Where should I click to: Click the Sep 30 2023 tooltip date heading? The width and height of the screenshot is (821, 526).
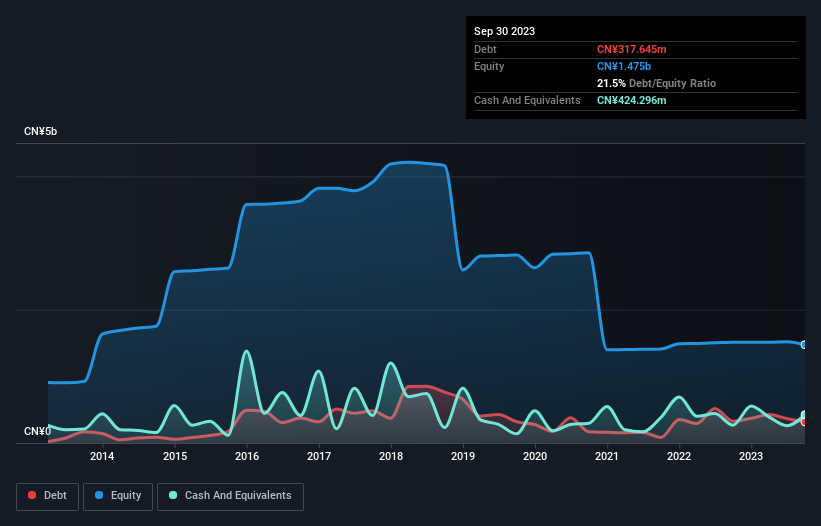504,31
